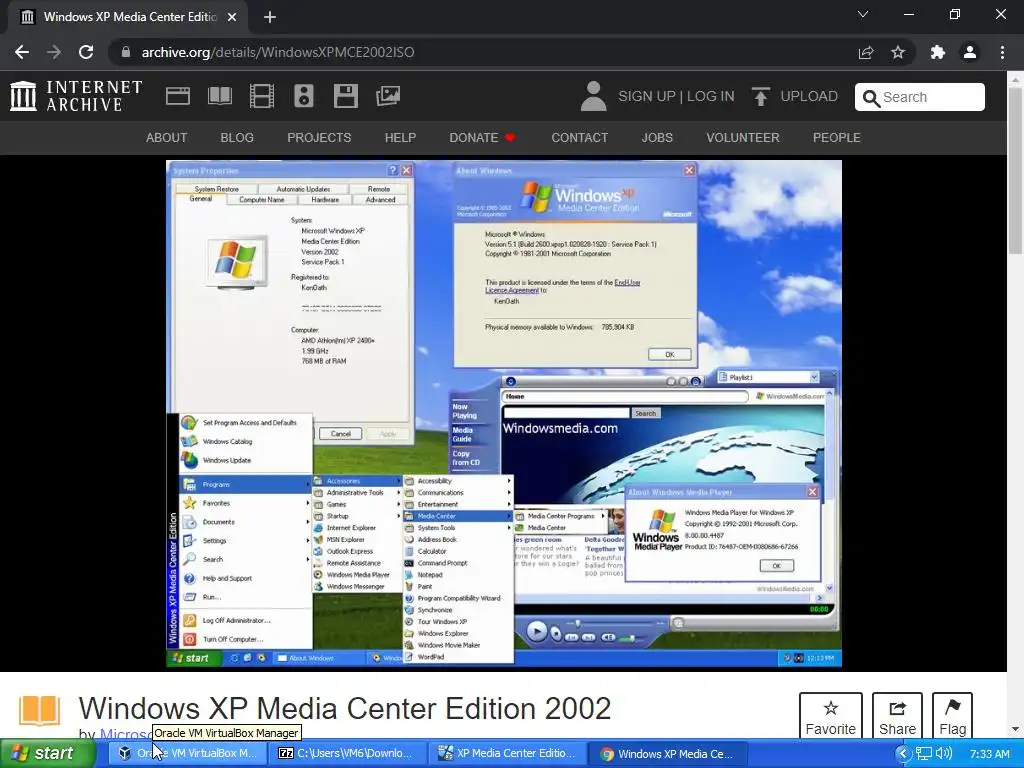Go back with browser back arrow
The height and width of the screenshot is (768, 1024).
click(22, 52)
